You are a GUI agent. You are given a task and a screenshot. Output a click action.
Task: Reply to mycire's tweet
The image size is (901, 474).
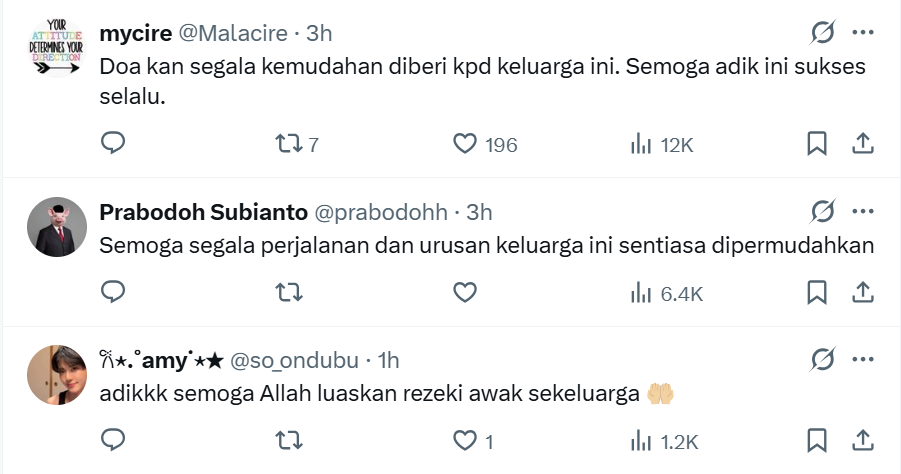(x=113, y=144)
